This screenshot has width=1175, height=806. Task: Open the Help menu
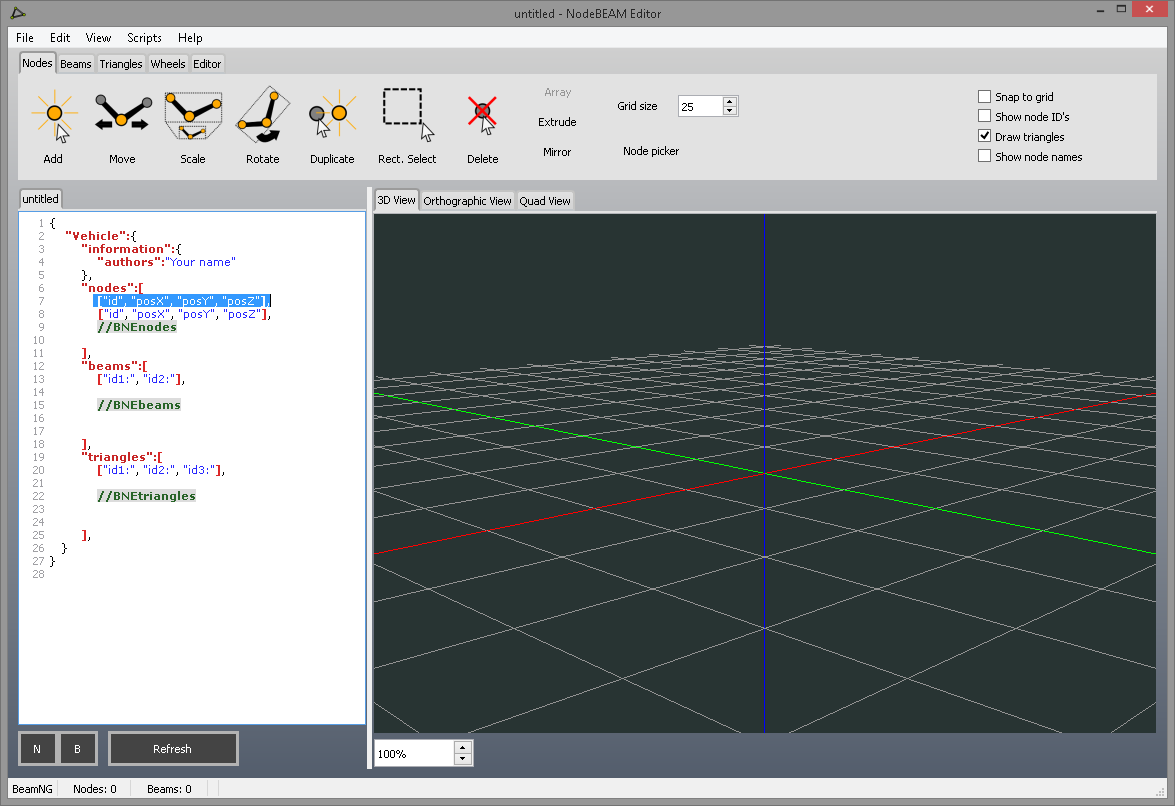190,37
